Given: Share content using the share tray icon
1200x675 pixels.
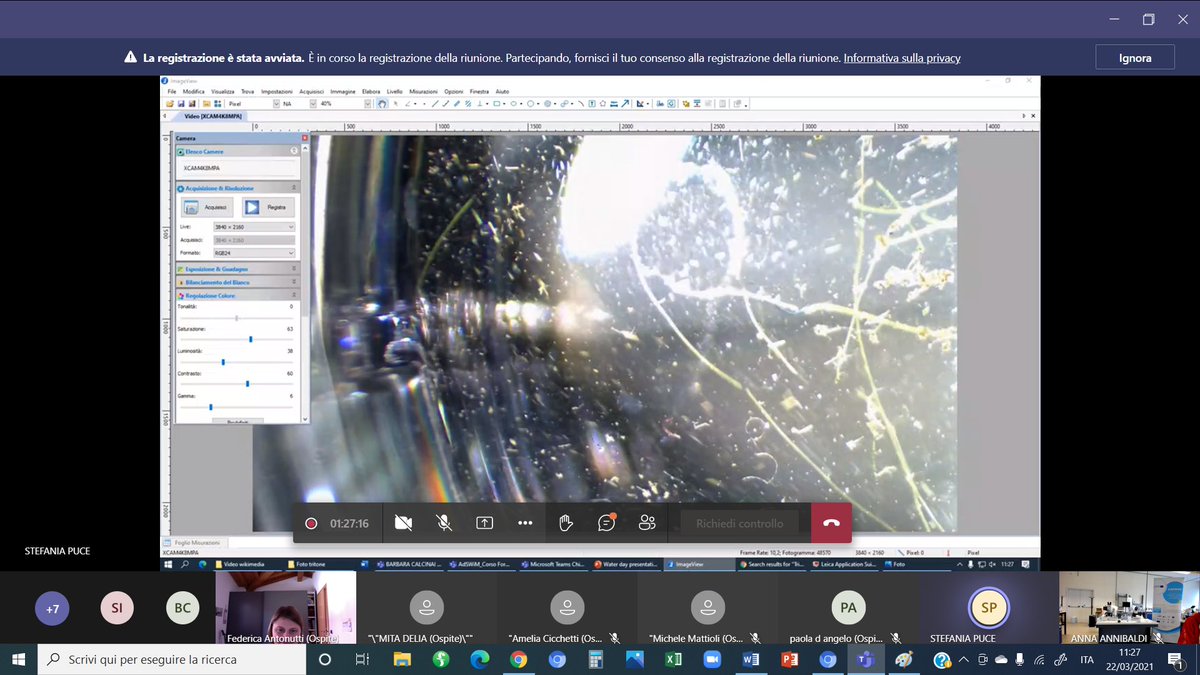Looking at the screenshot, I should 485,523.
